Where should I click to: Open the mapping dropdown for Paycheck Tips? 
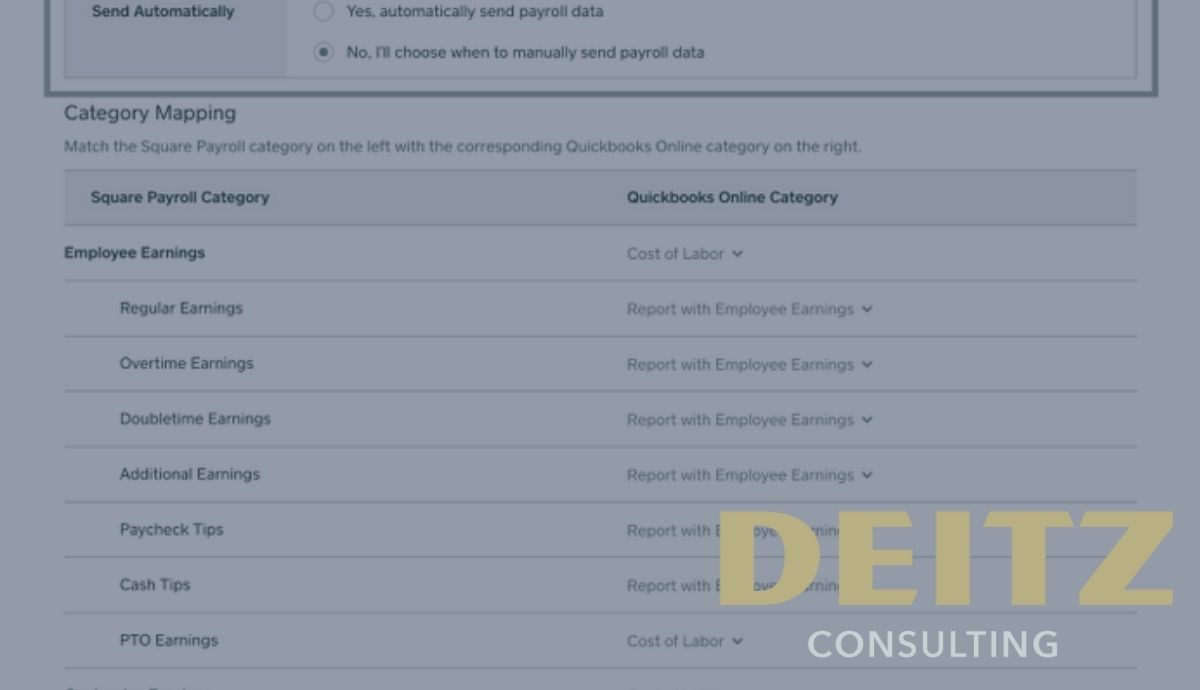coord(751,530)
